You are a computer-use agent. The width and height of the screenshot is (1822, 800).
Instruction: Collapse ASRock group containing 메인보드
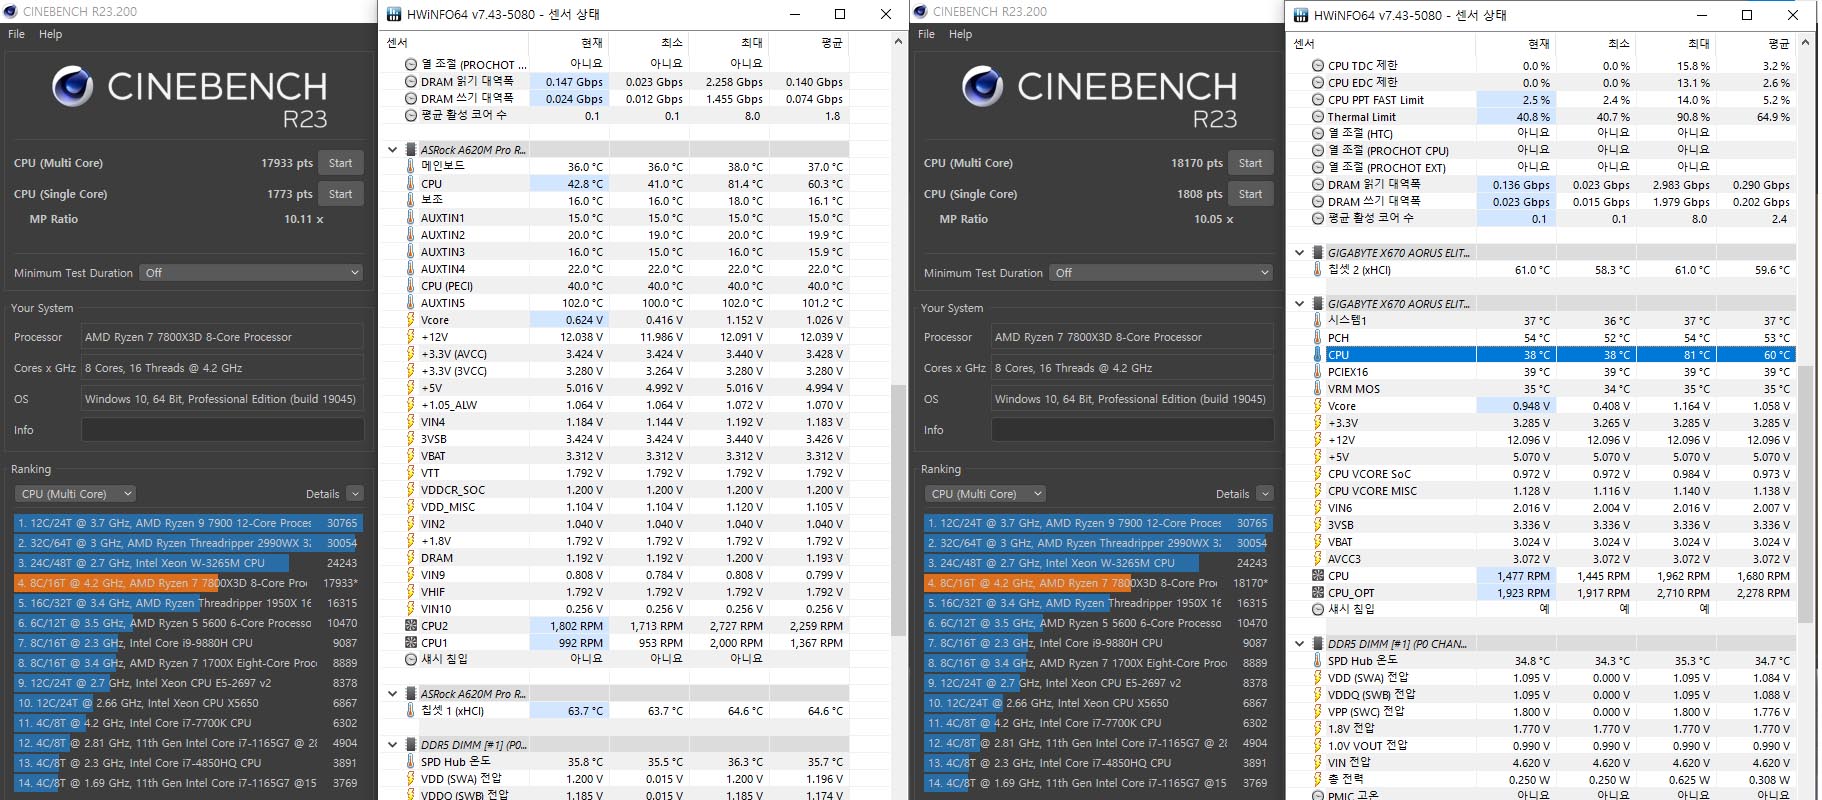[393, 150]
